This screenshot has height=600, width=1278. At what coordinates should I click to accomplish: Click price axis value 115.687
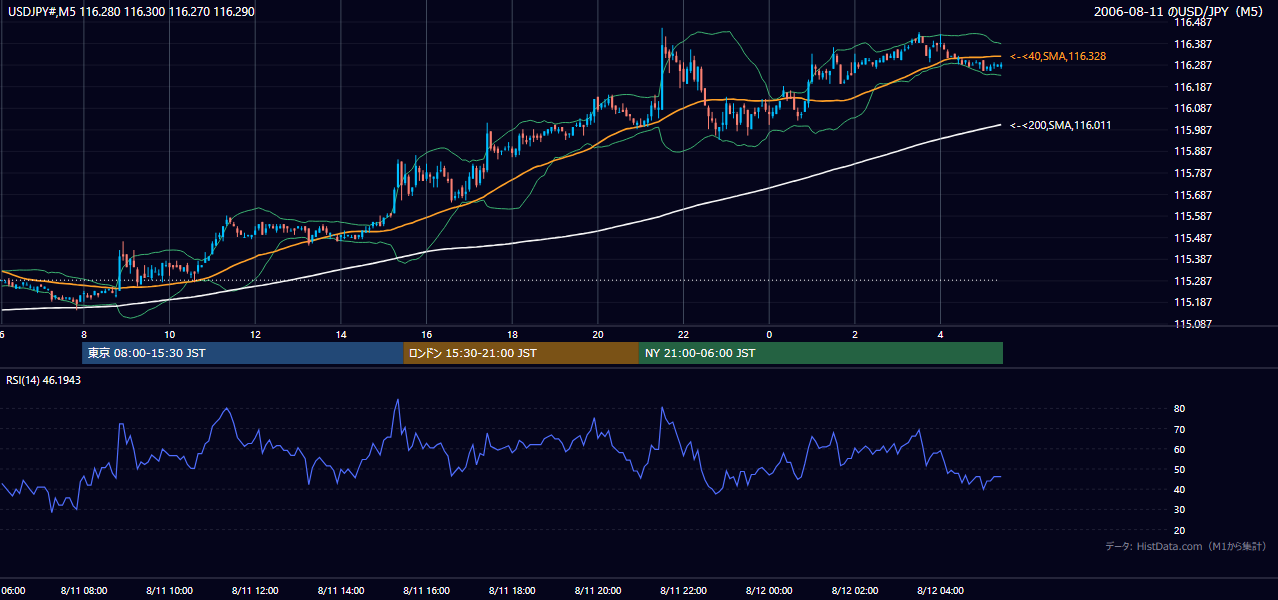click(x=1193, y=195)
